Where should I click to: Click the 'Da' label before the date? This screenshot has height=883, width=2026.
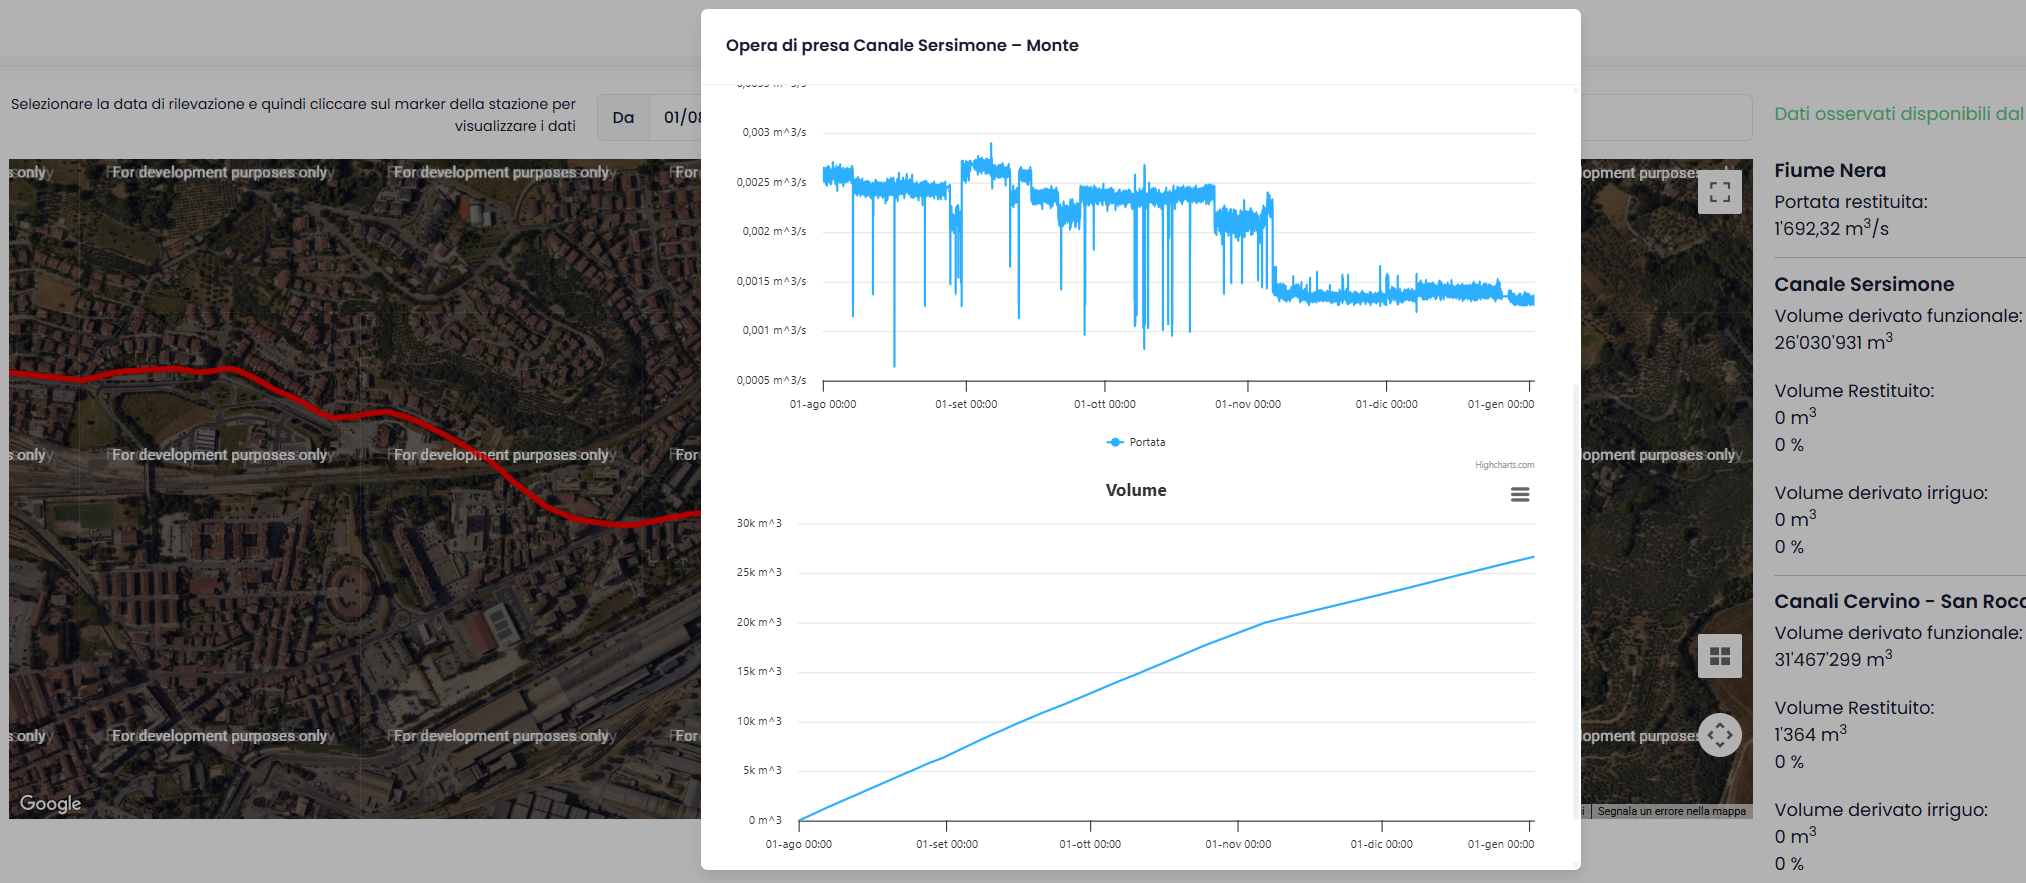tap(623, 117)
